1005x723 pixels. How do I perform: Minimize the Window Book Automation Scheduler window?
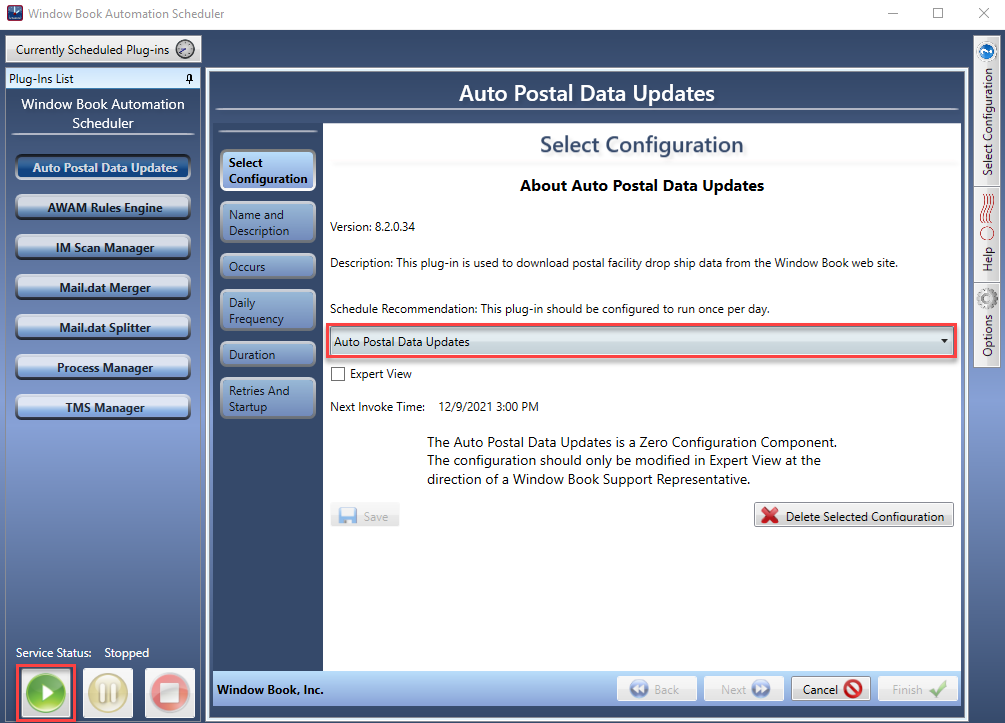(x=893, y=13)
